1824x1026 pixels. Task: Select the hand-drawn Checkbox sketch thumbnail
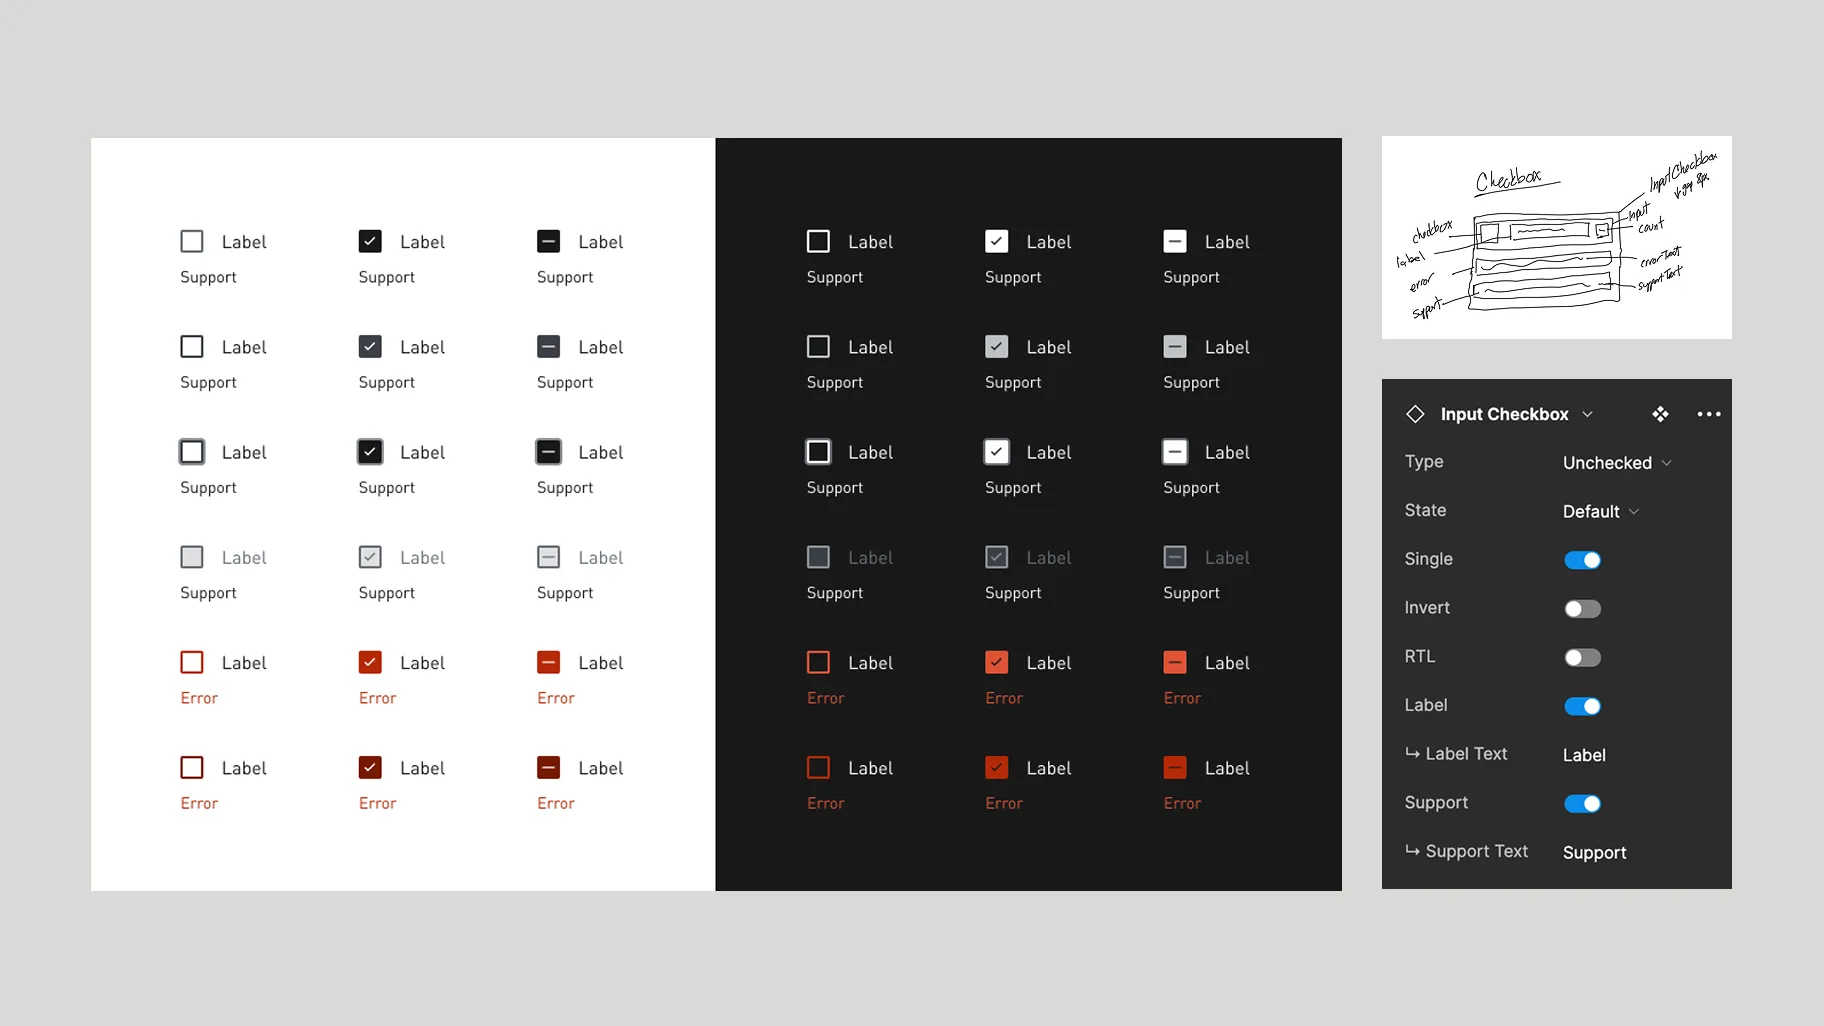(x=1556, y=237)
